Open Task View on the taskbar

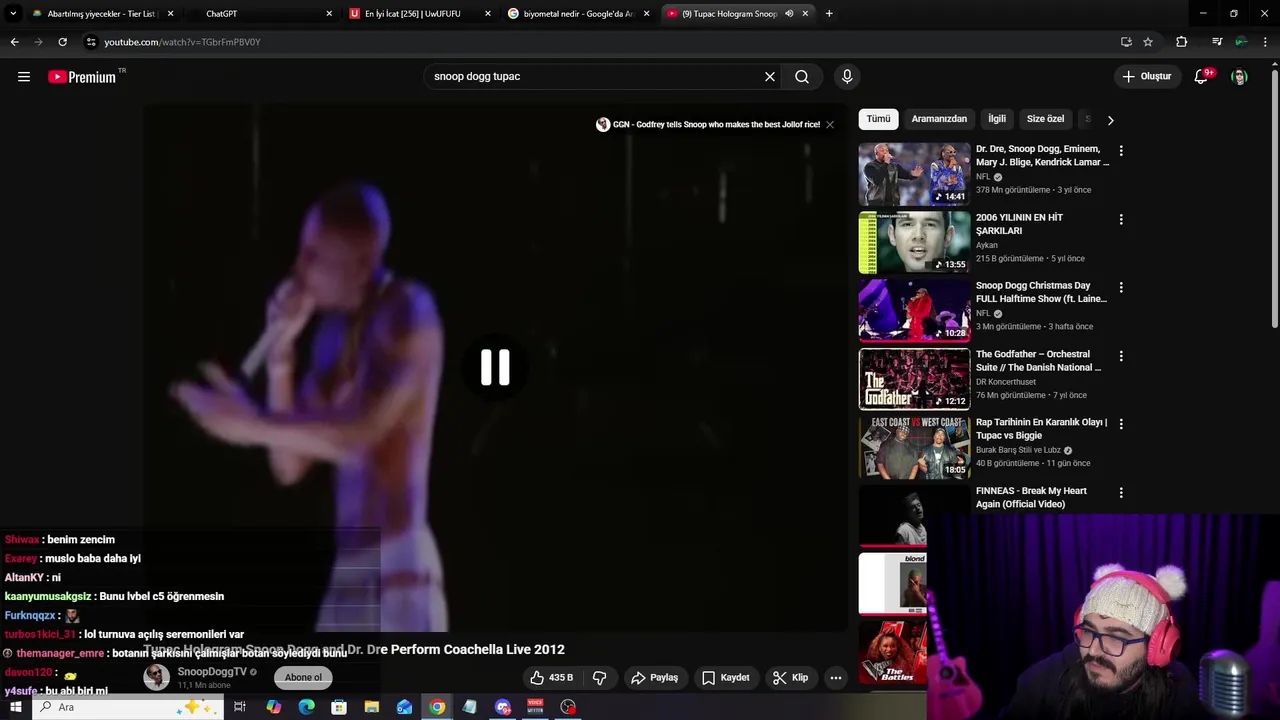(x=240, y=707)
